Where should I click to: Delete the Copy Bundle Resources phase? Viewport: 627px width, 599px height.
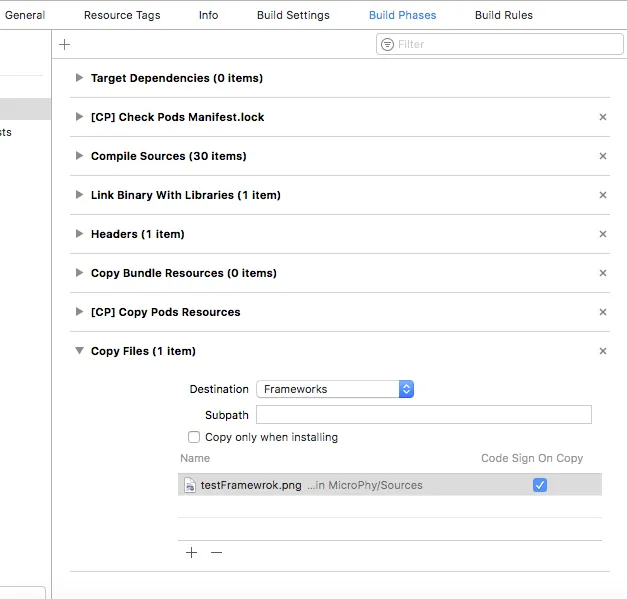coord(603,273)
